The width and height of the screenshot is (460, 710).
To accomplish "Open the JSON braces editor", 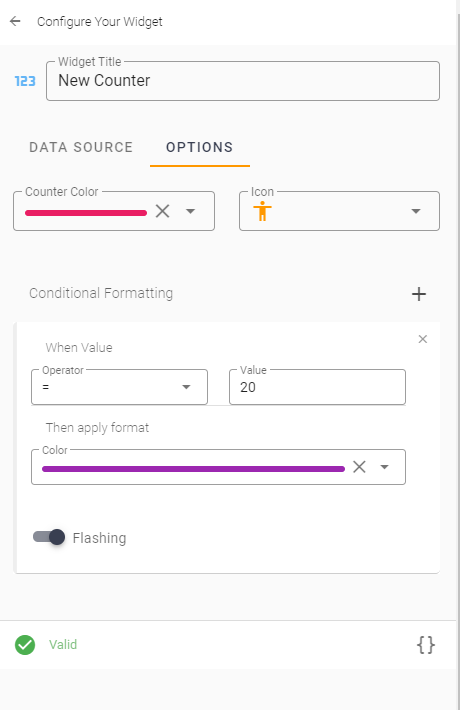I will (x=426, y=645).
